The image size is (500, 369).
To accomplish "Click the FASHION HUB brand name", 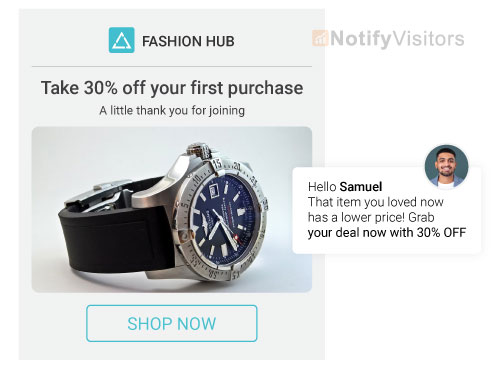I will tap(188, 41).
